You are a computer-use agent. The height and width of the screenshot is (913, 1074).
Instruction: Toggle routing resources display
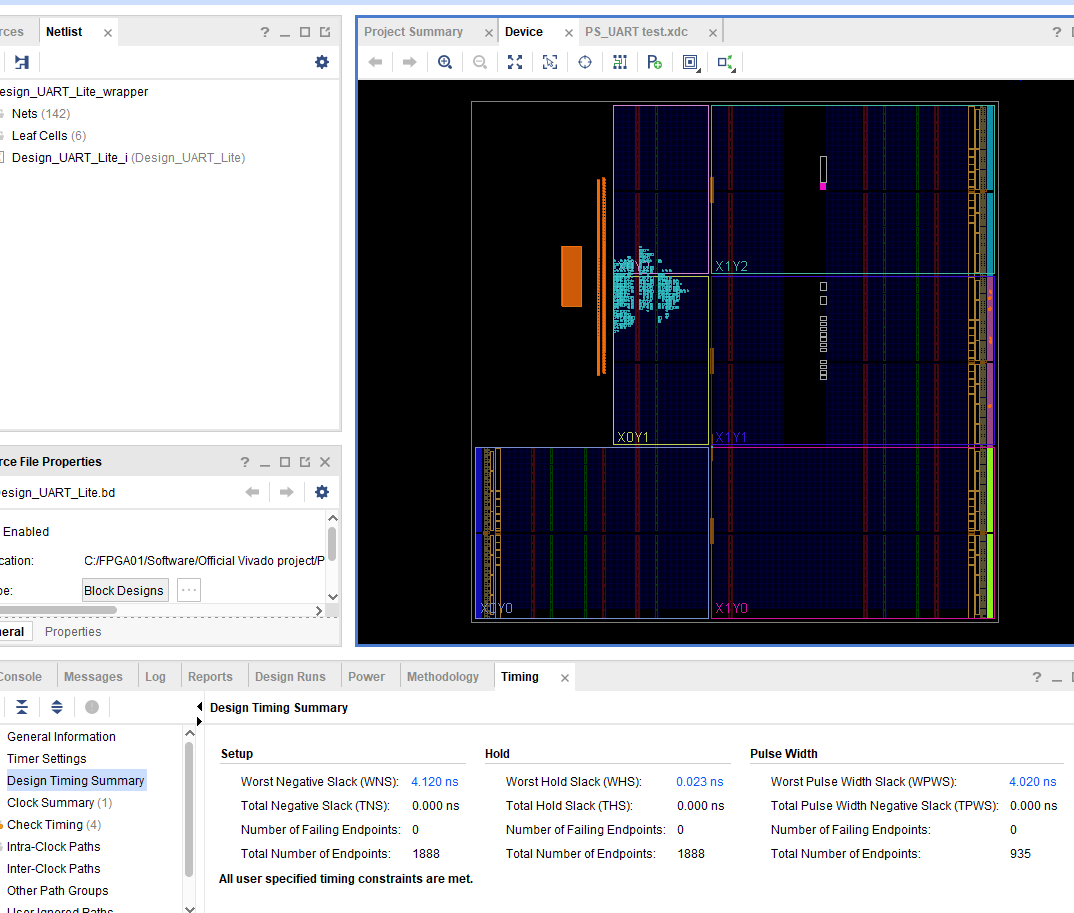click(x=620, y=62)
